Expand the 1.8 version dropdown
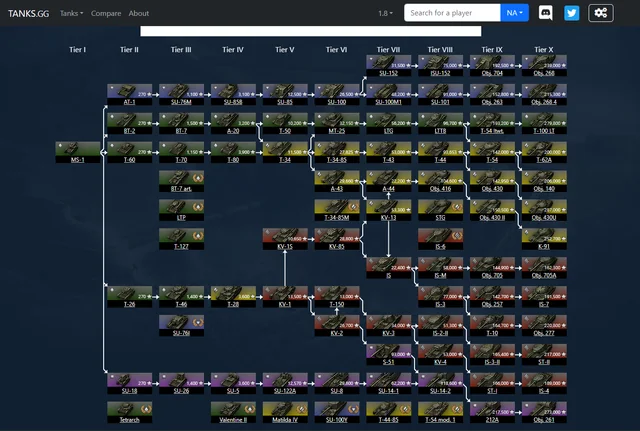This screenshot has width=640, height=431. (385, 13)
